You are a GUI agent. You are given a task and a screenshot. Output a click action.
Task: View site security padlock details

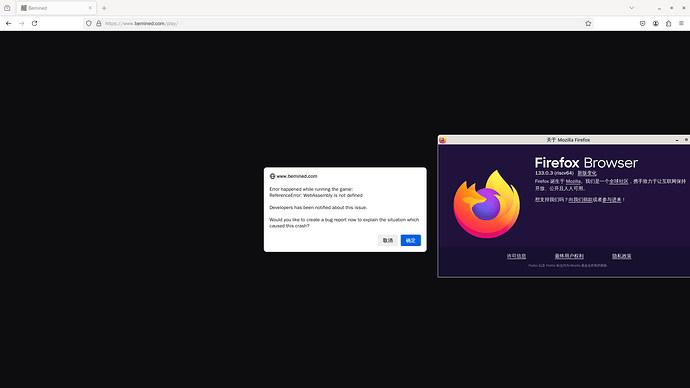99,23
